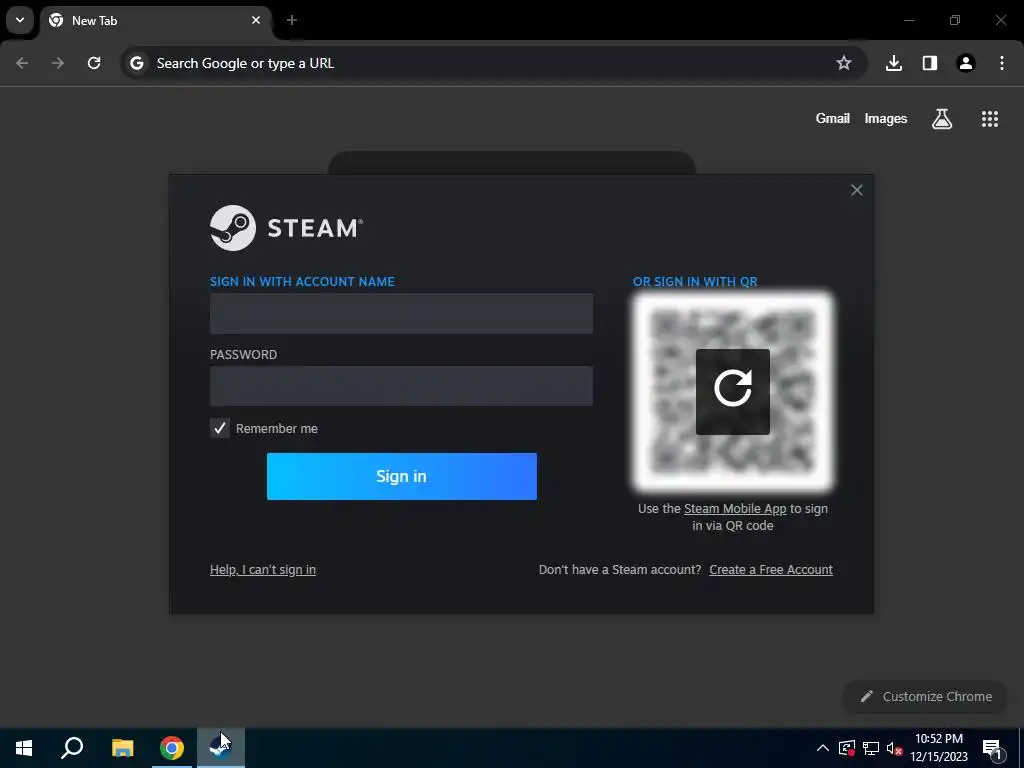The width and height of the screenshot is (1024, 768).
Task: Open the Steam Mobile App link
Action: tap(735, 509)
